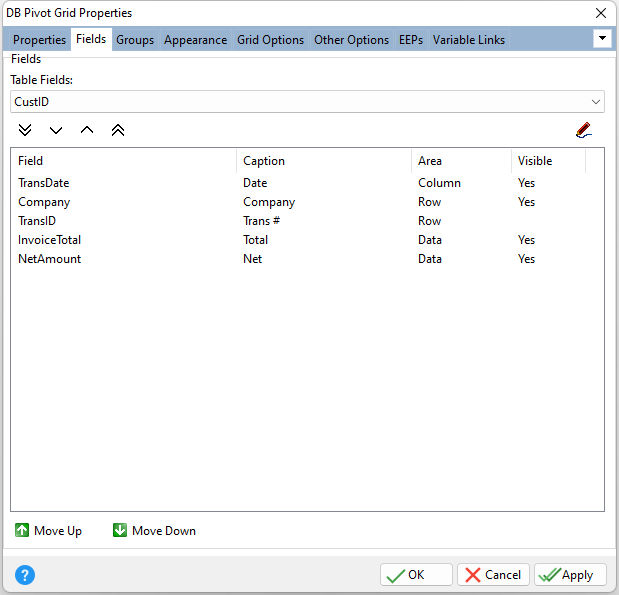
Task: Click the single chevron up remove icon
Action: [x=87, y=130]
